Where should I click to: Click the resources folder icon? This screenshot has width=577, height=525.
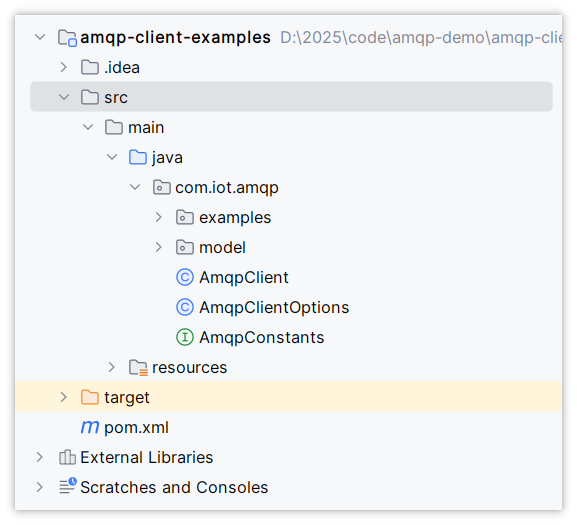pyautogui.click(x=138, y=368)
